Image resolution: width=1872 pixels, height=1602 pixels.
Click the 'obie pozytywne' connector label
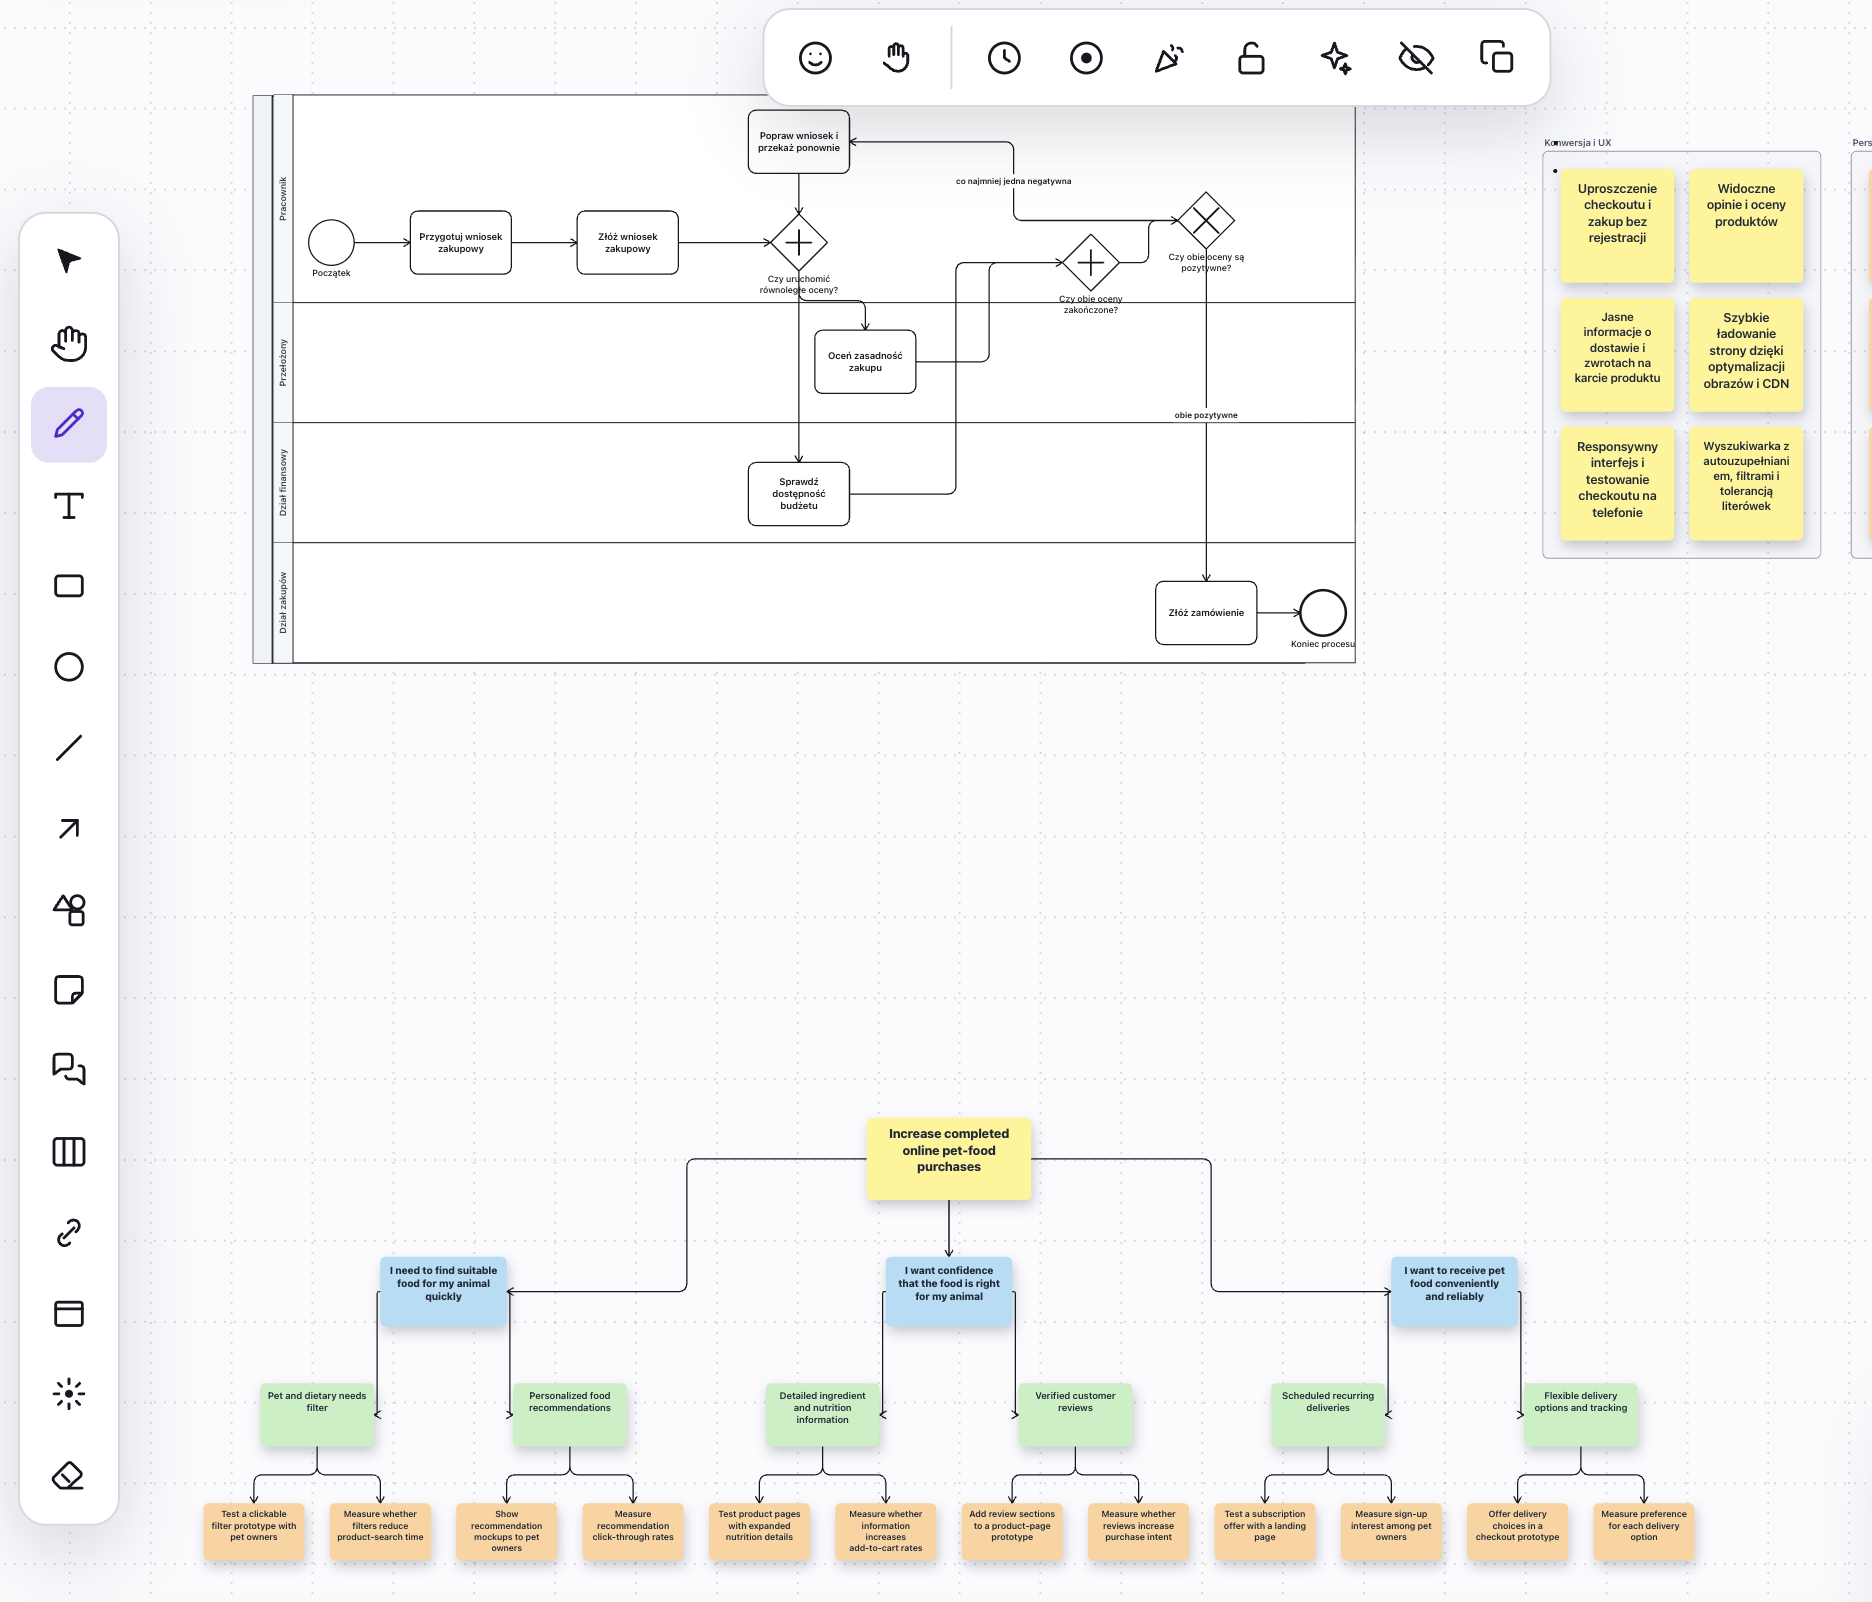[1206, 415]
